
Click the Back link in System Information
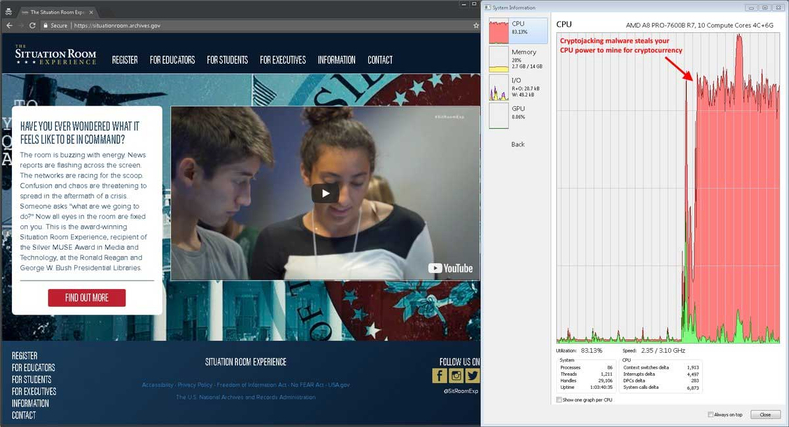coord(518,144)
